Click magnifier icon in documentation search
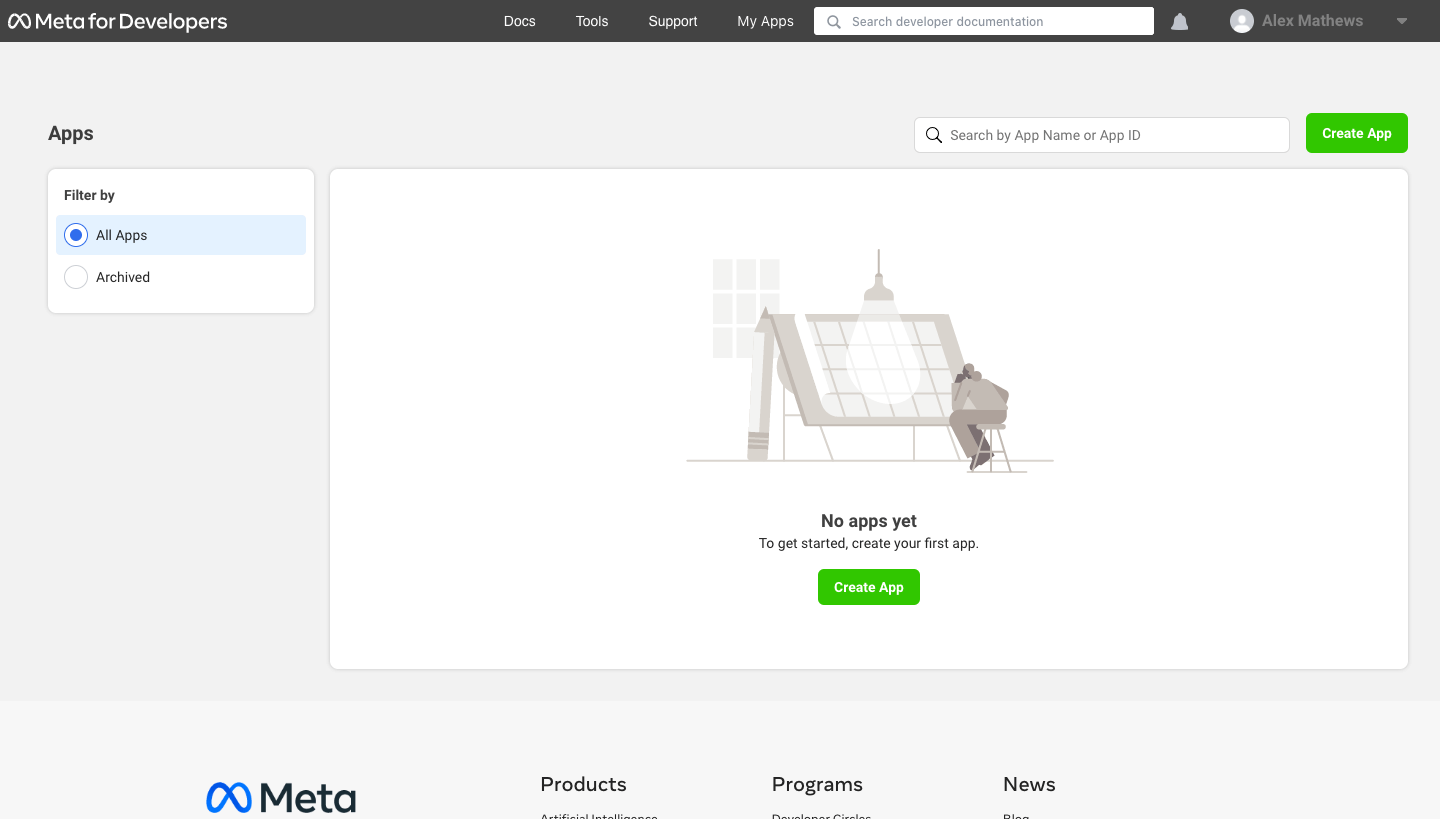1440x819 pixels. pos(834,21)
